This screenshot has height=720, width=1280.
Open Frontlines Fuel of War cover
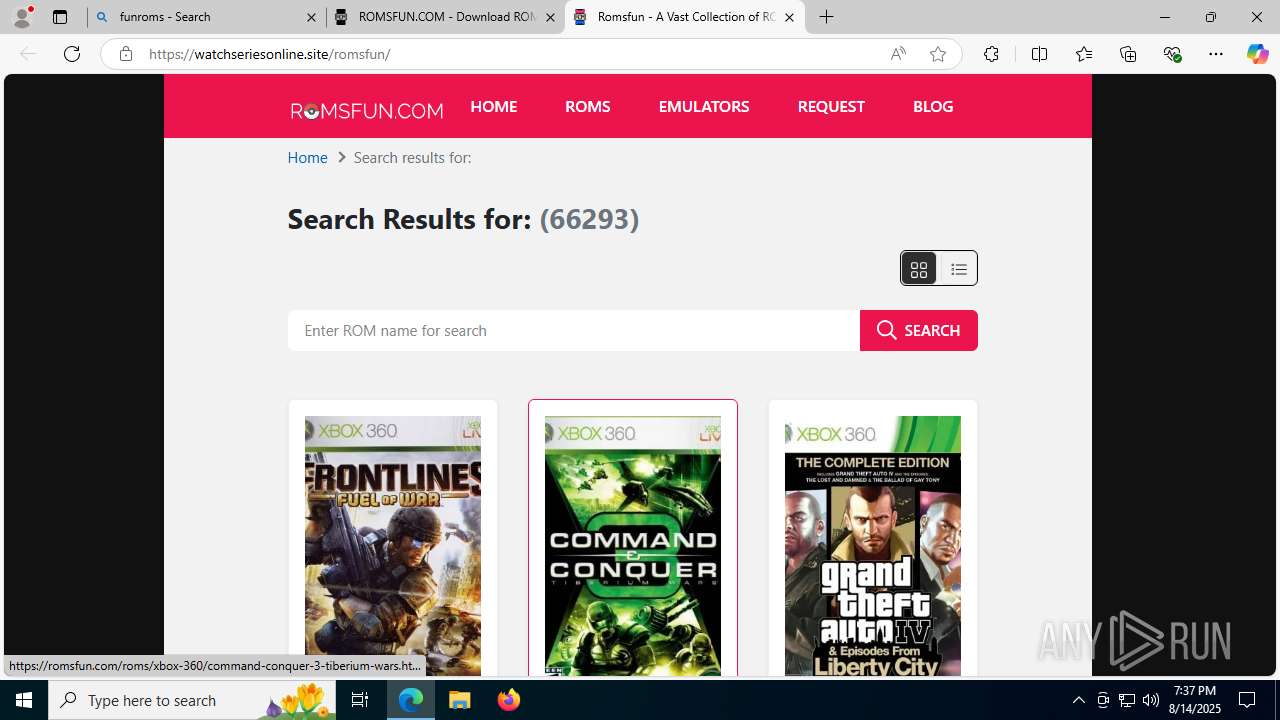(x=393, y=546)
